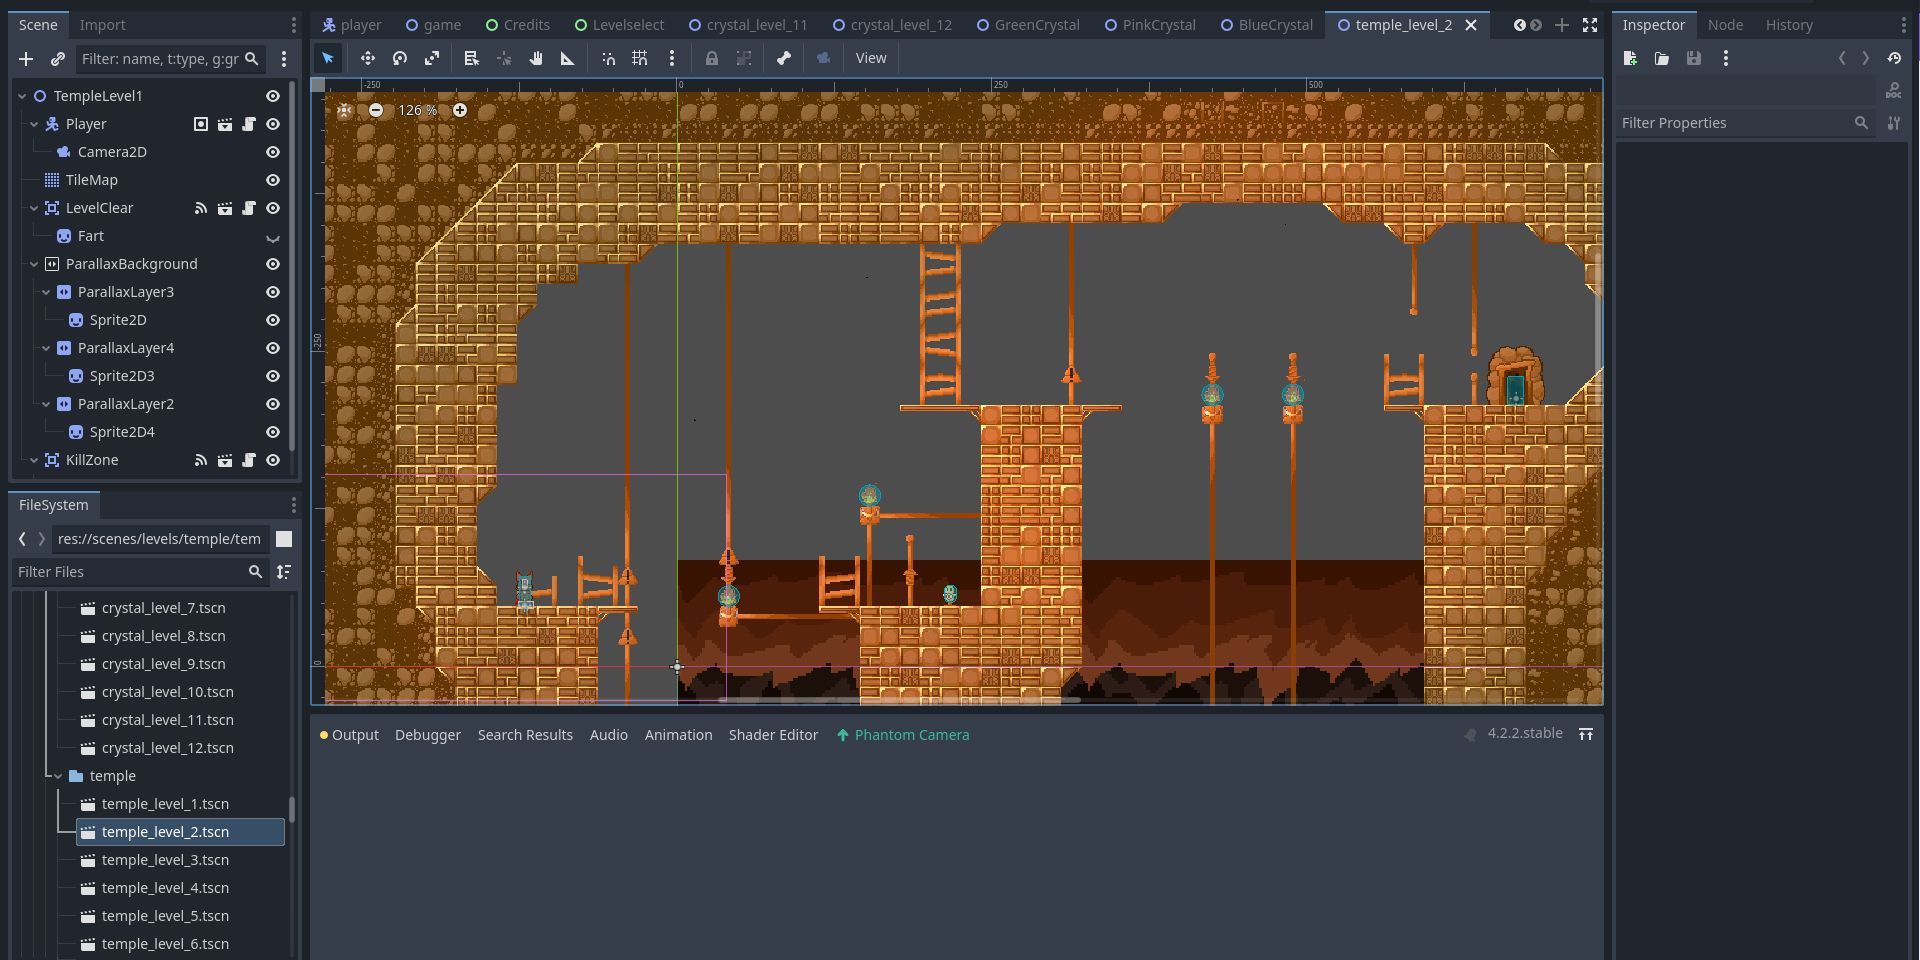Viewport: 1920px width, 960px height.
Task: Select the Ruler measuring tool
Action: pyautogui.click(x=567, y=58)
